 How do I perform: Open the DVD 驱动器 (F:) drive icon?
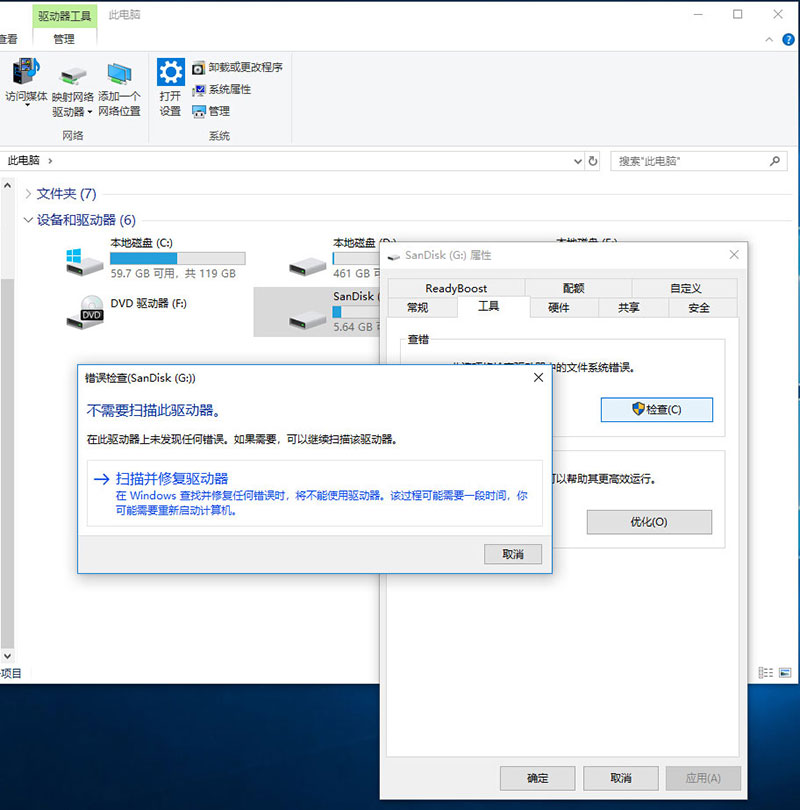85,311
